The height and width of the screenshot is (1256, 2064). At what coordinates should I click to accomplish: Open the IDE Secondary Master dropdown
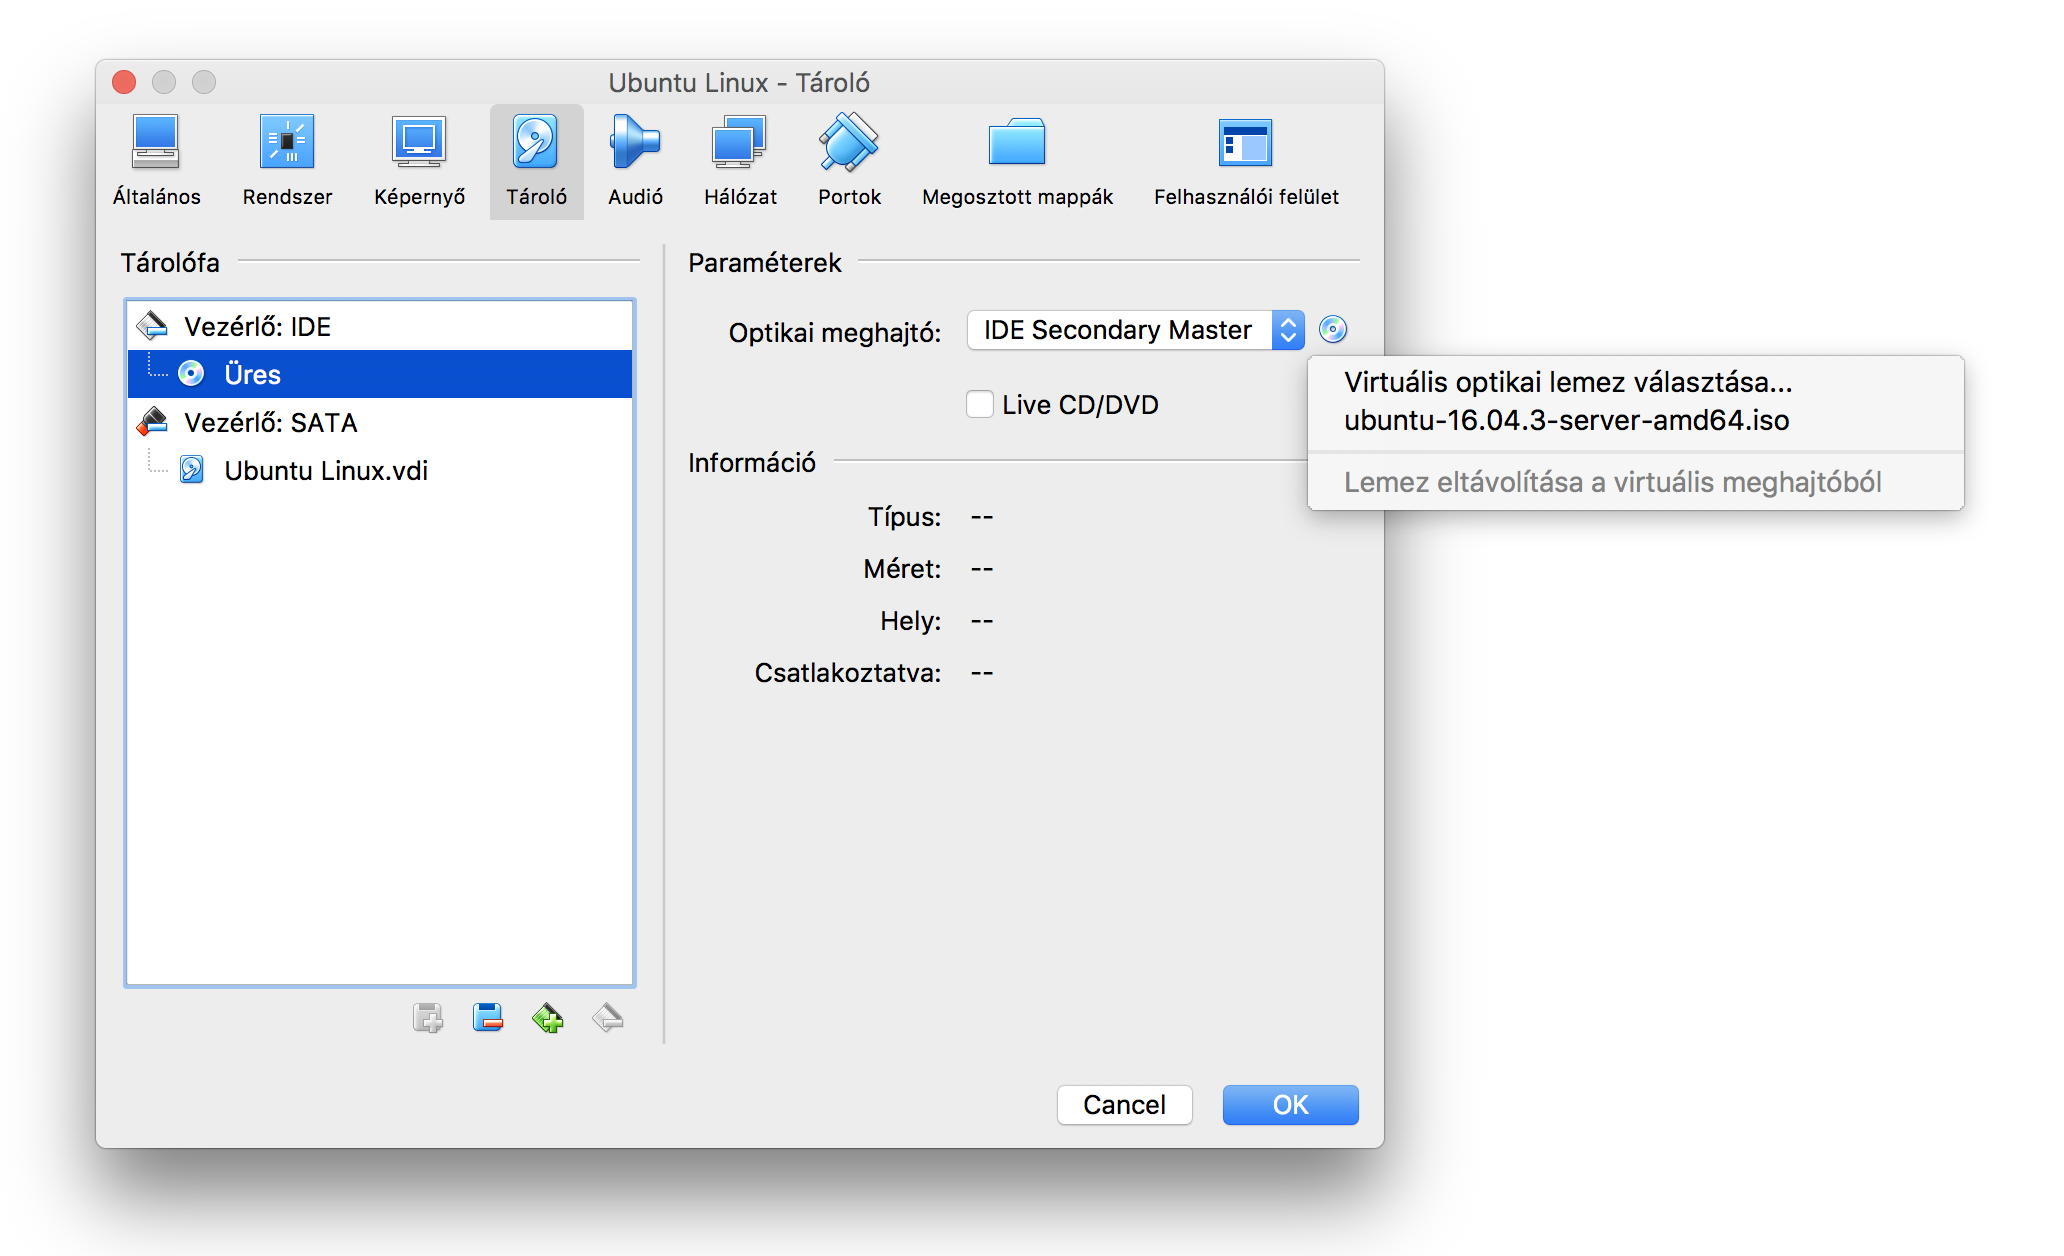tap(1135, 330)
